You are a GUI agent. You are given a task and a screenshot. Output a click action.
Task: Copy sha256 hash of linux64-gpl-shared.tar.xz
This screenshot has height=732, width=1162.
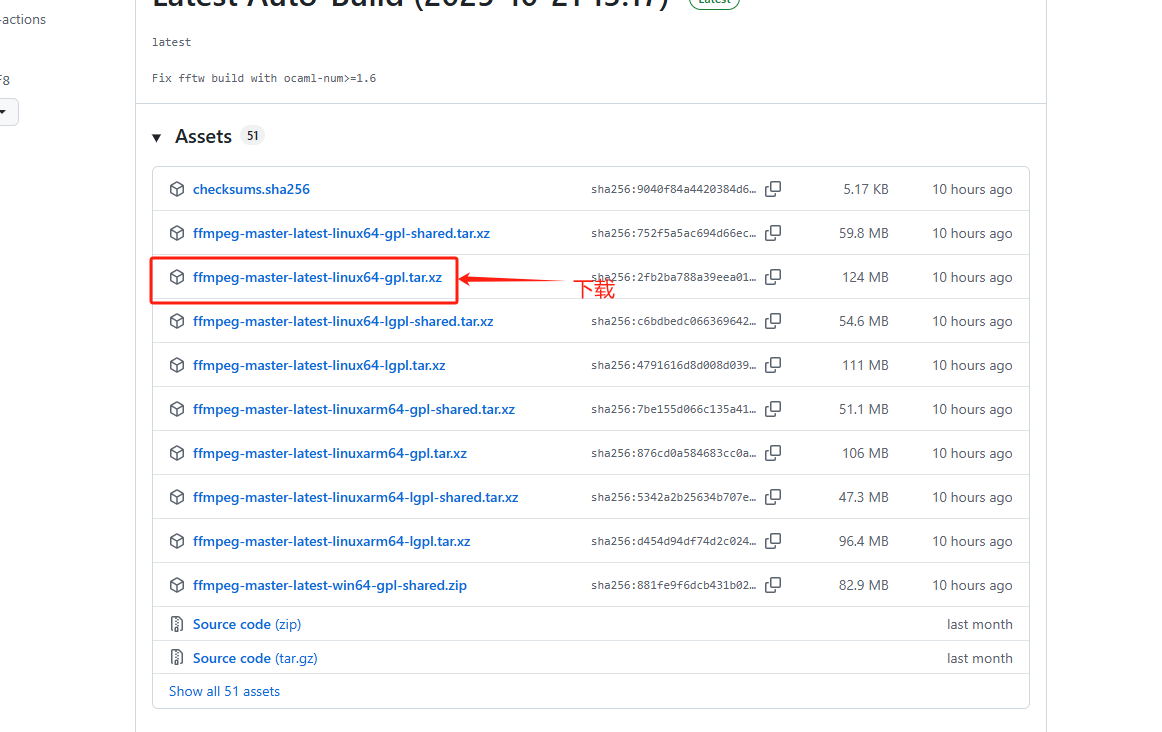(x=773, y=233)
